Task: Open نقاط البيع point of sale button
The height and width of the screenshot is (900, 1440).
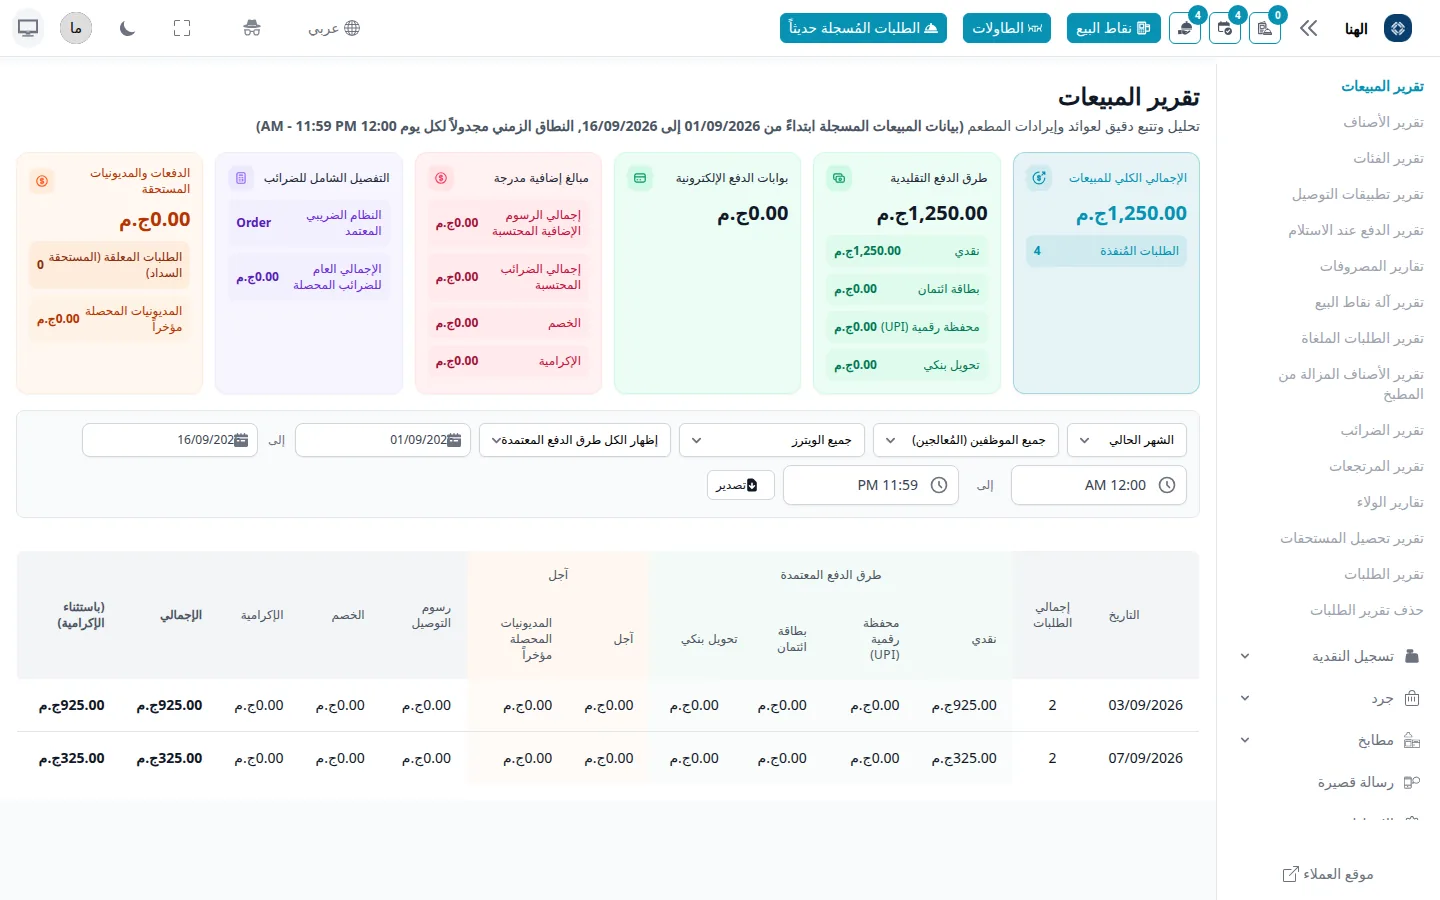Action: (x=1113, y=28)
